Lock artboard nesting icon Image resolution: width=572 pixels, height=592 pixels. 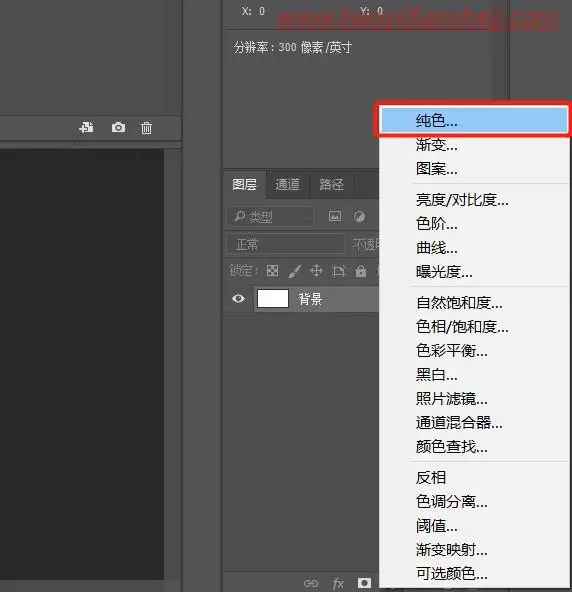tap(338, 271)
